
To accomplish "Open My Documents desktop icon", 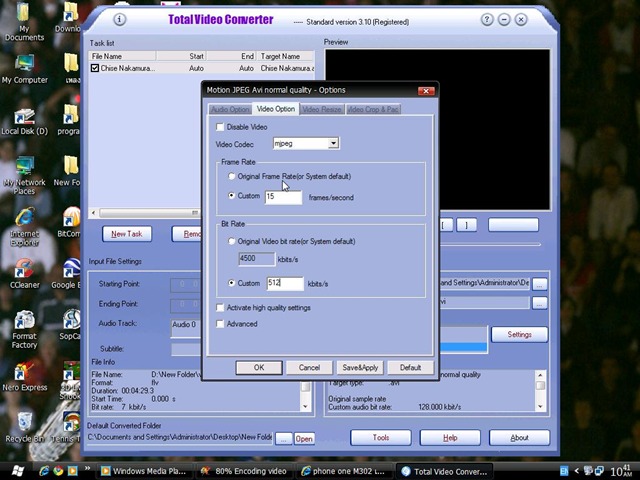I will [x=24, y=22].
